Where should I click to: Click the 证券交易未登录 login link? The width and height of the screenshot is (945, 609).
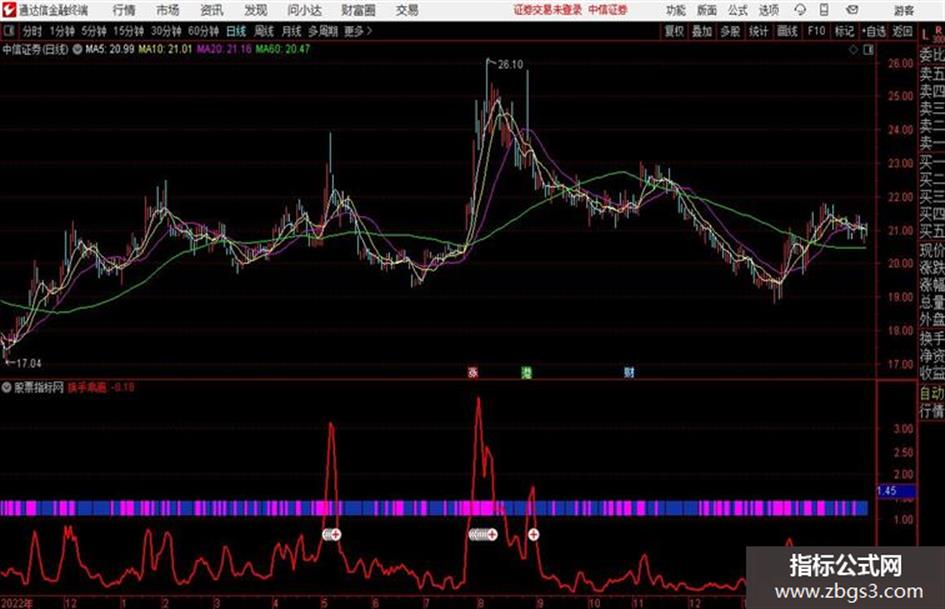point(548,10)
